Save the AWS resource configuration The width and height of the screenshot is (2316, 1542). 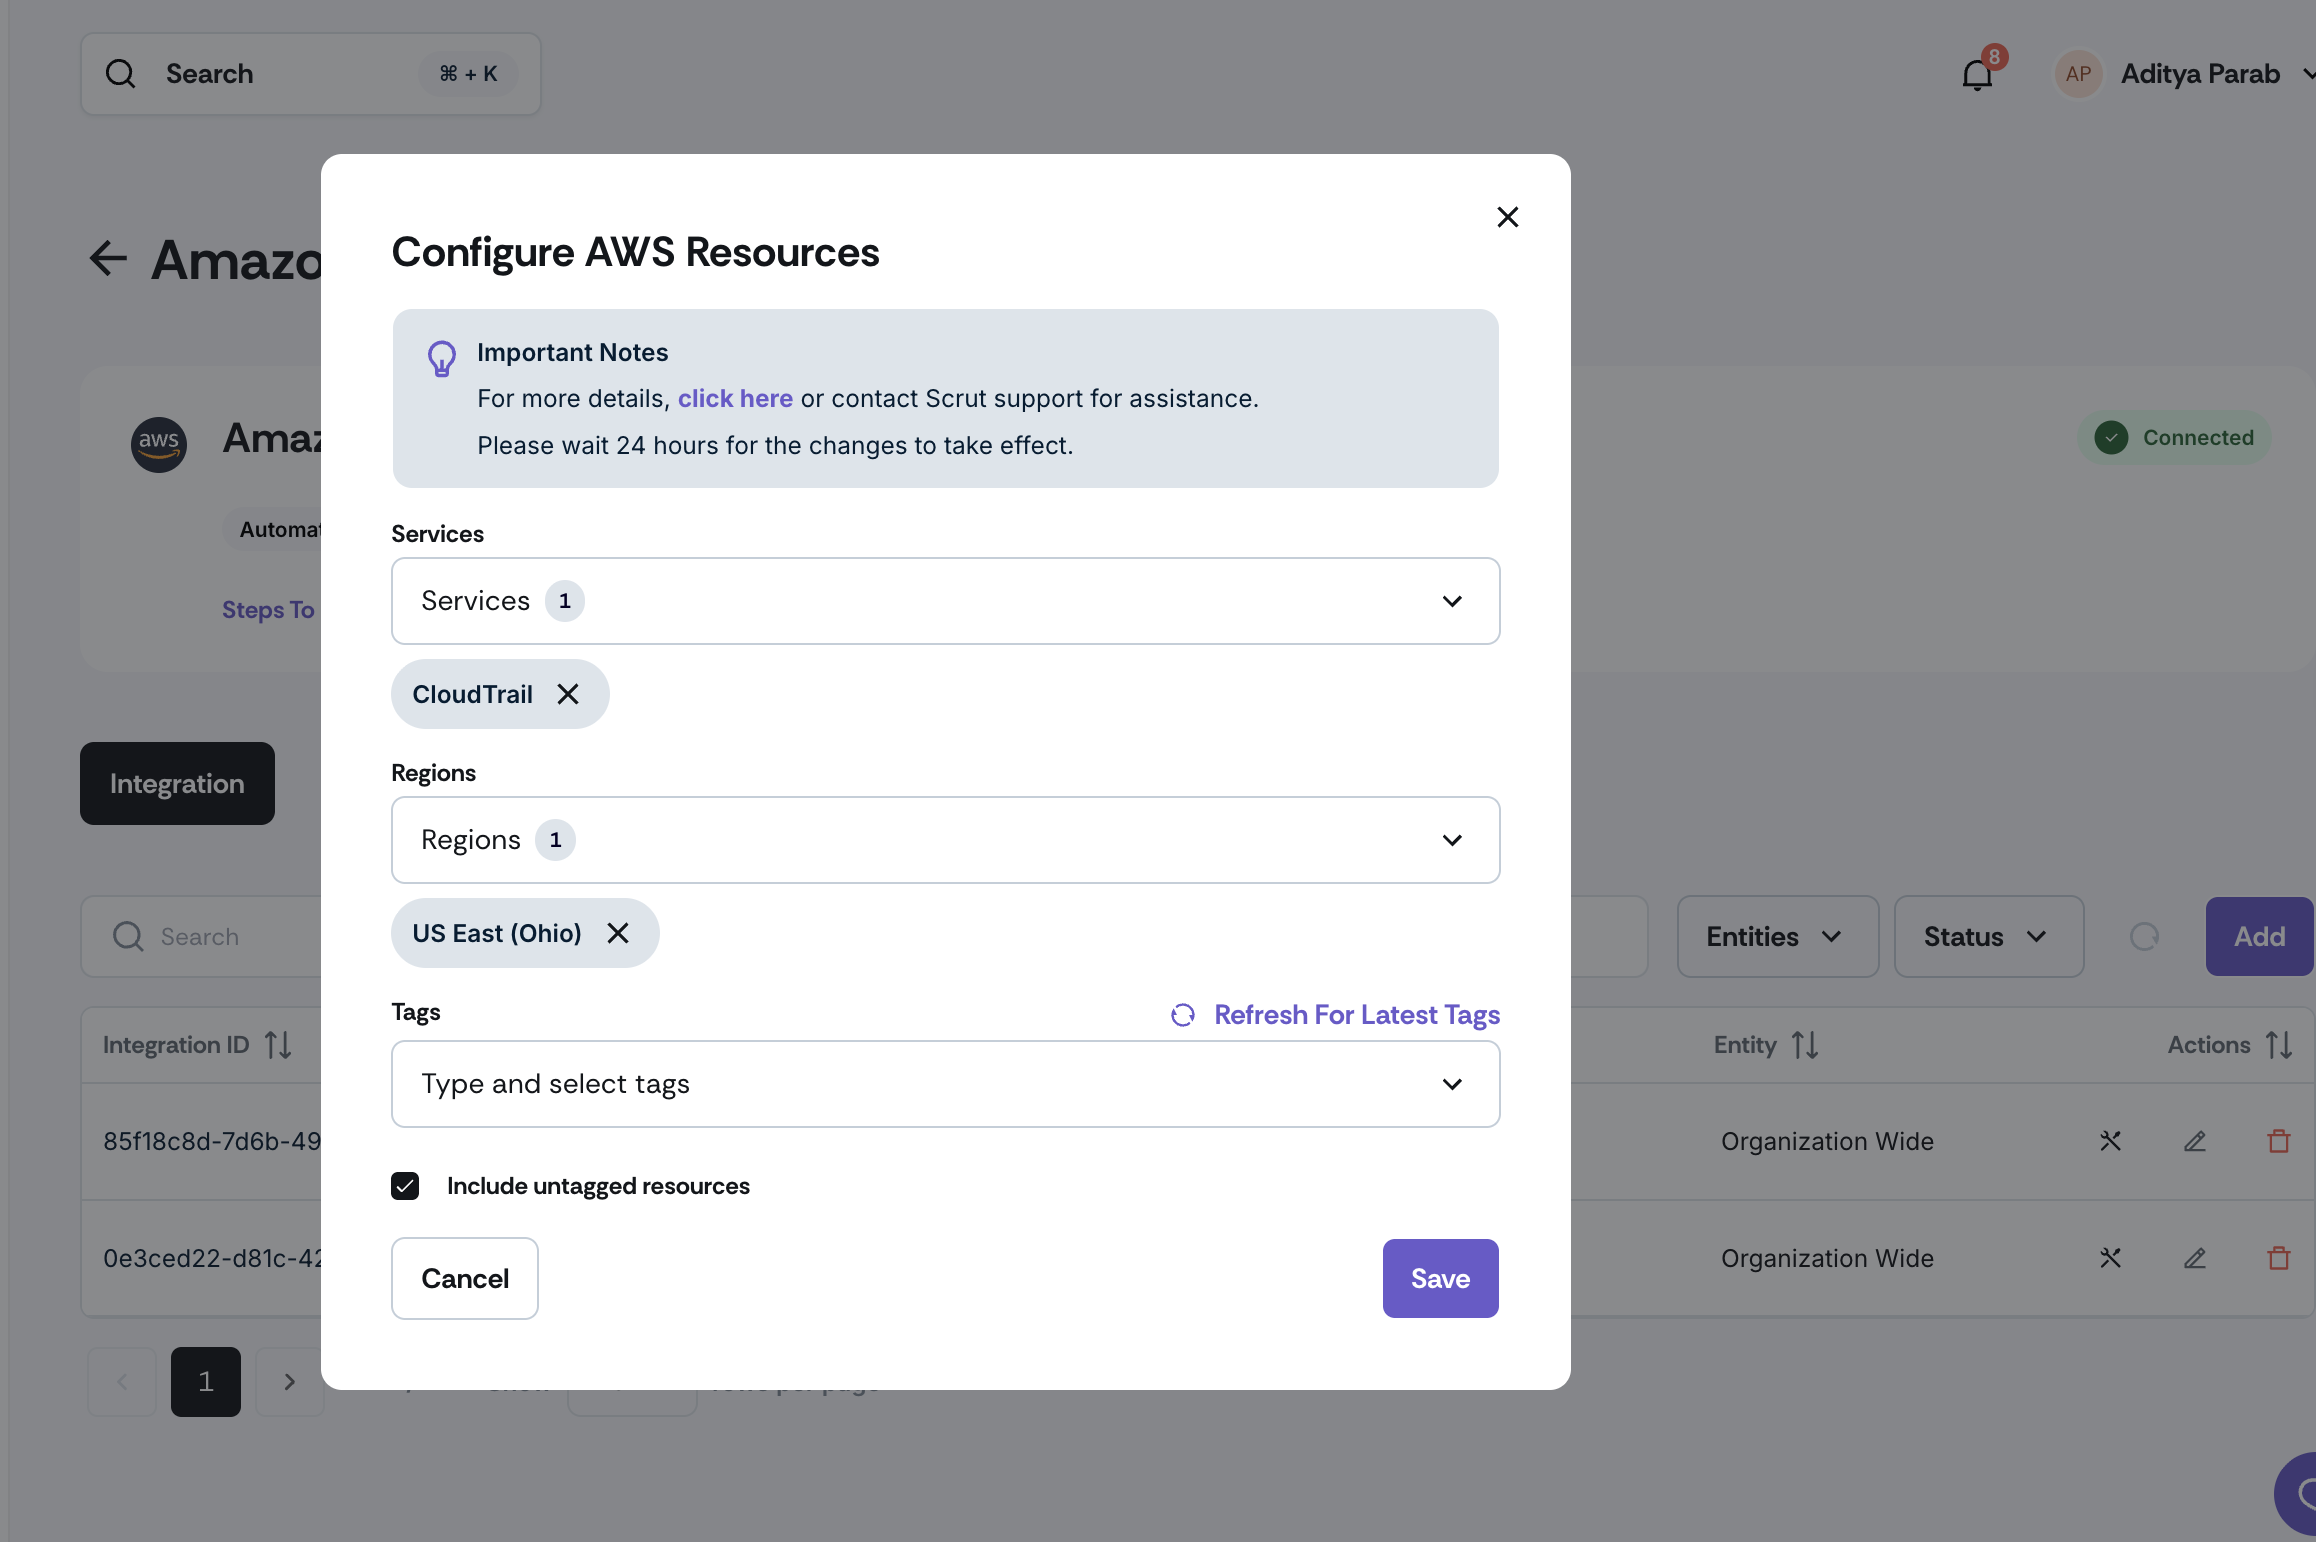pyautogui.click(x=1440, y=1279)
